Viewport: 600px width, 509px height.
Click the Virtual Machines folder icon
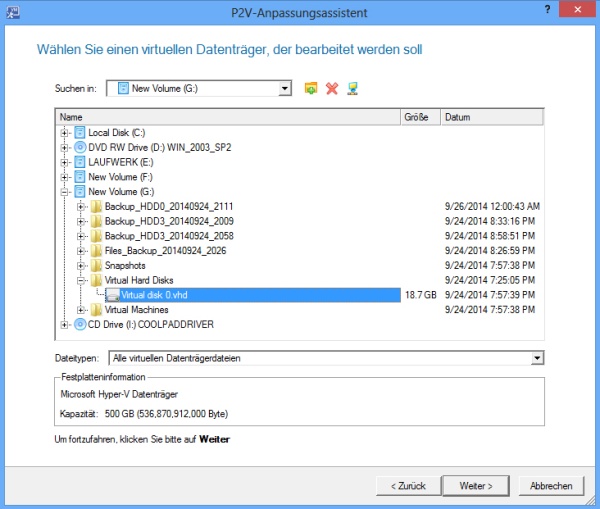point(96,310)
